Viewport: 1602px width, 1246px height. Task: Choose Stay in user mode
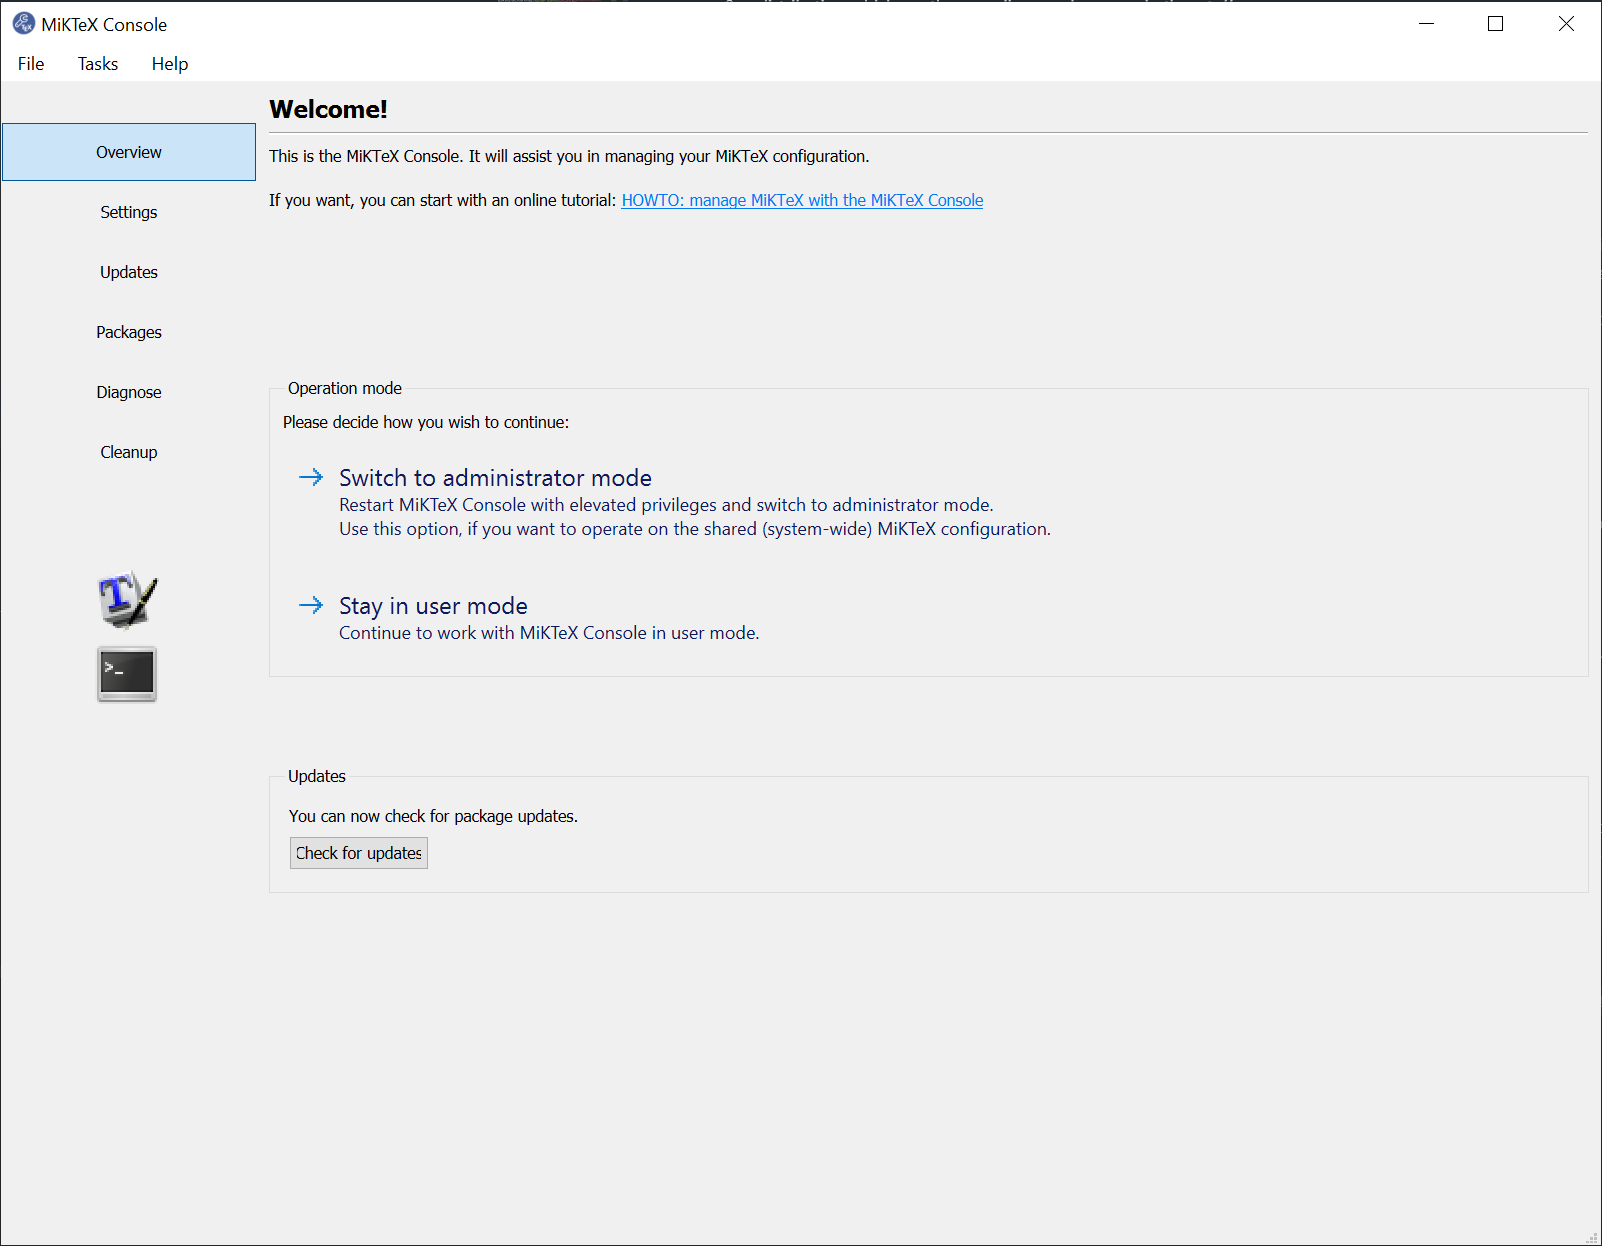click(433, 606)
